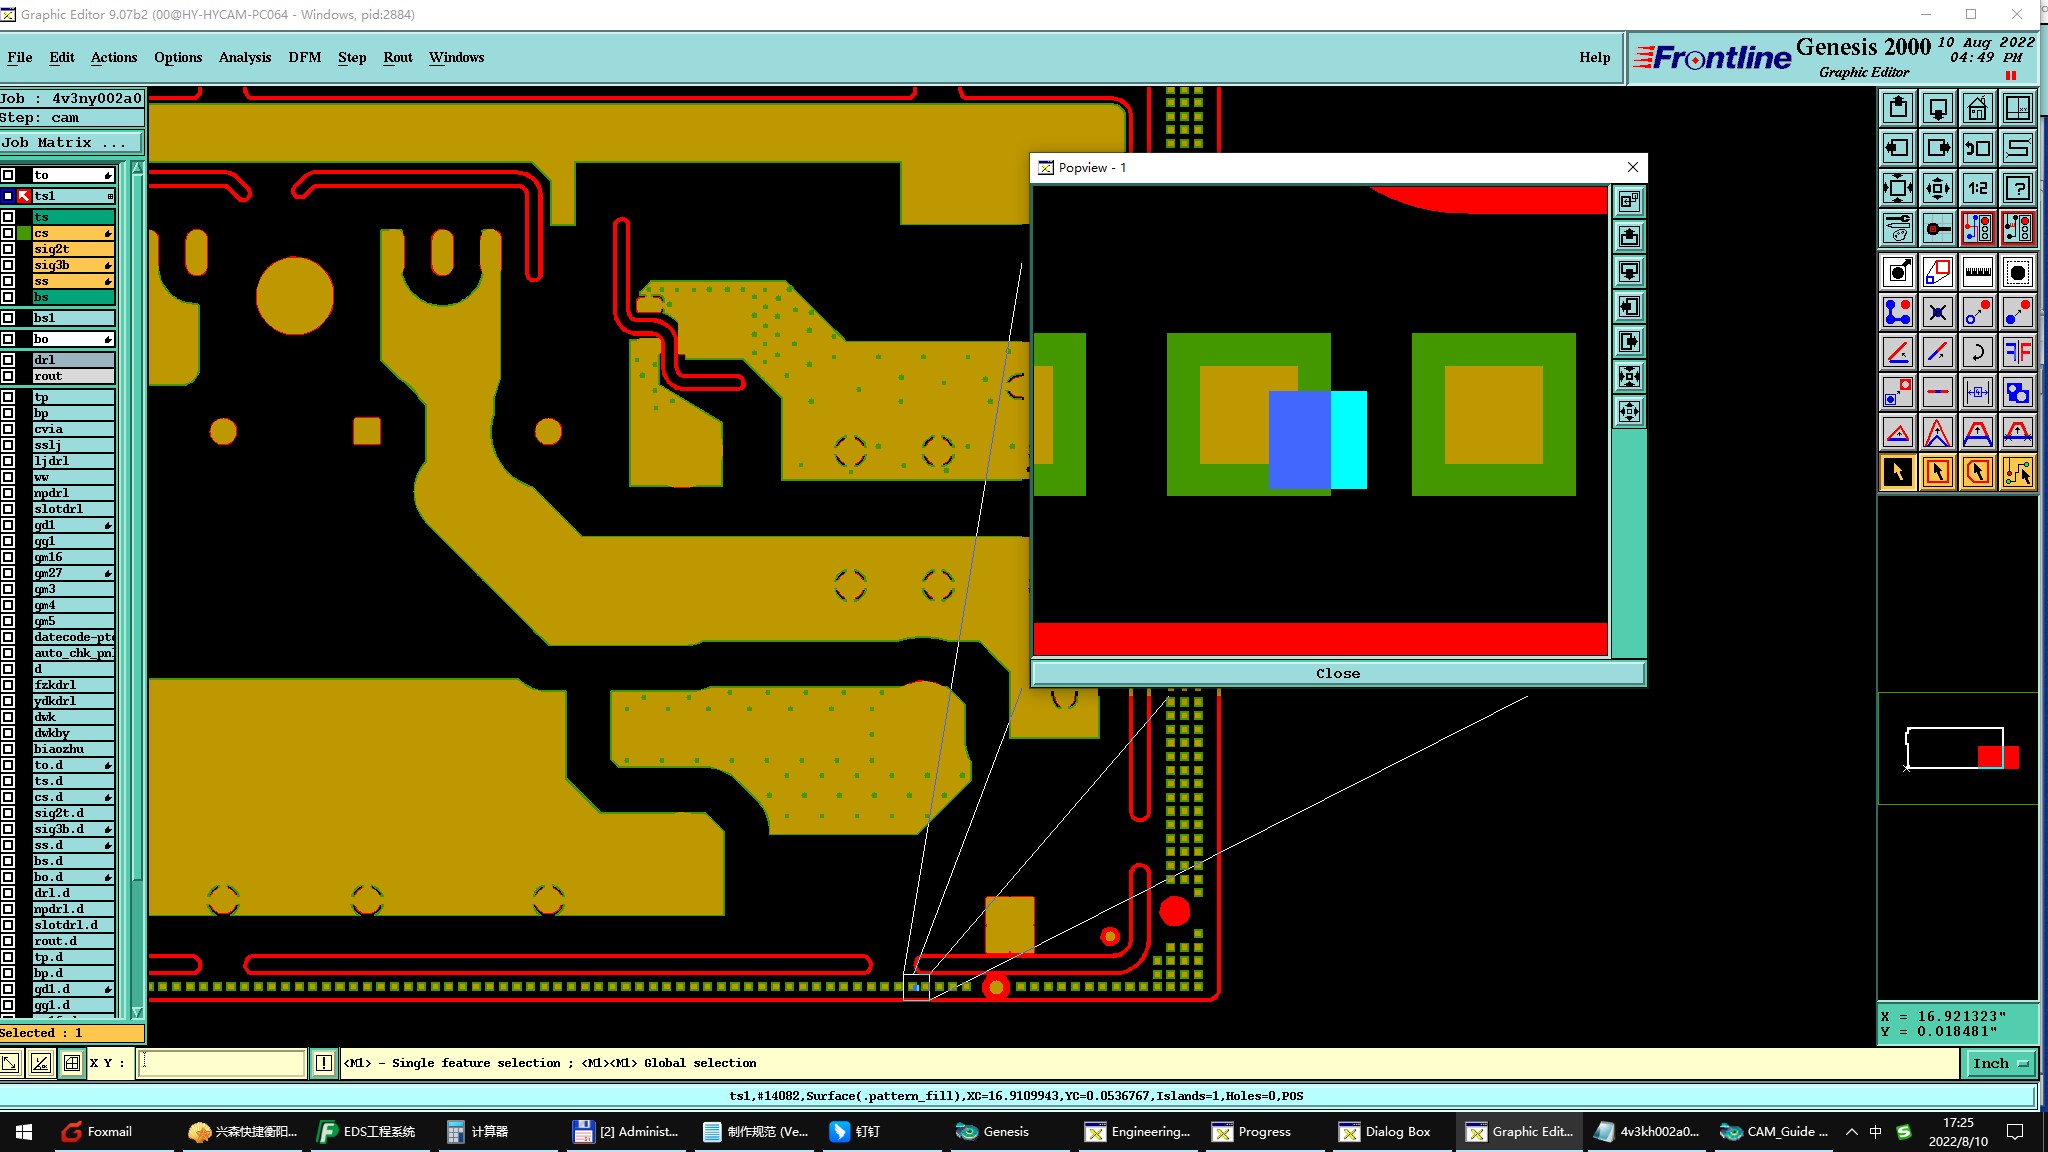Expand the ts1 layer options marker

110,196
